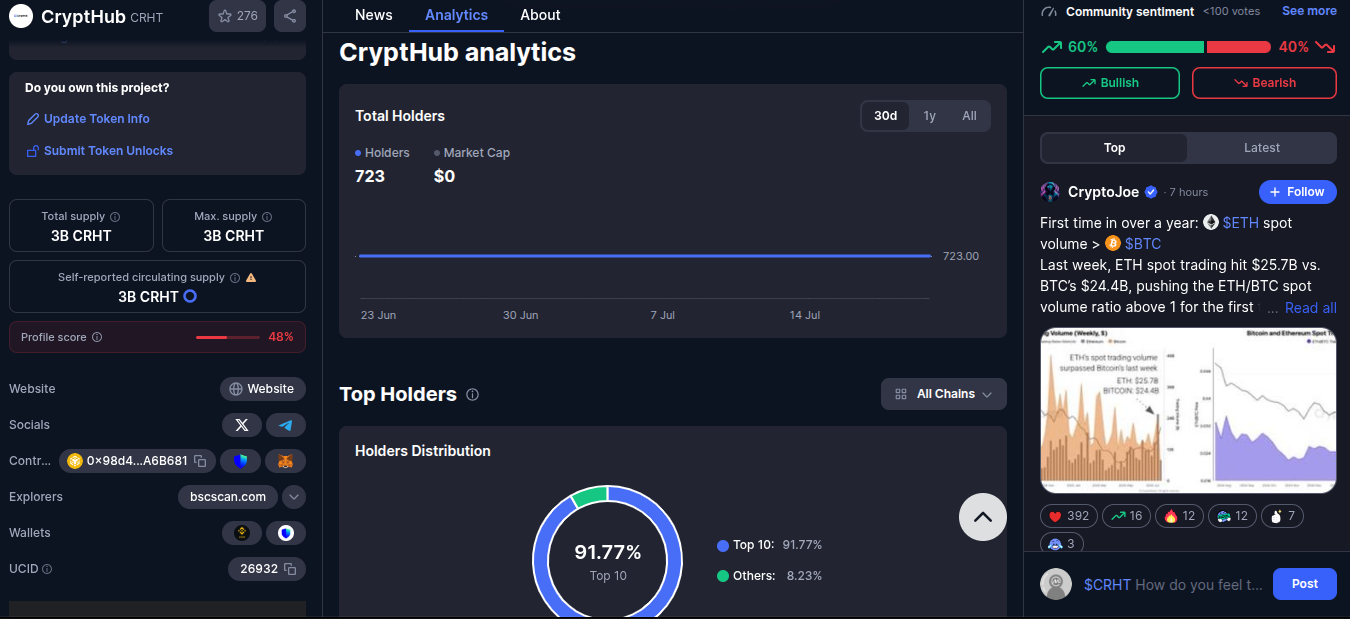The image size is (1350, 619).
Task: Click the holders distribution donut chart
Action: point(607,552)
